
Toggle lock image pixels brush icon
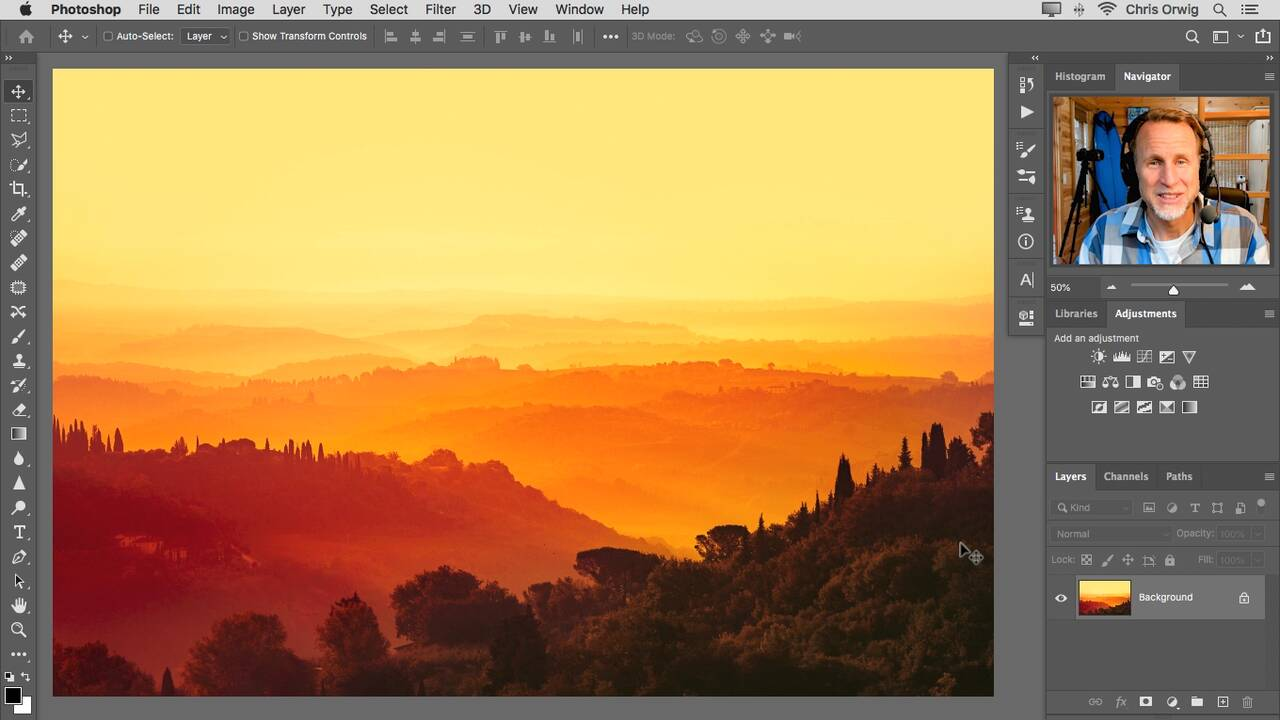(x=1108, y=560)
